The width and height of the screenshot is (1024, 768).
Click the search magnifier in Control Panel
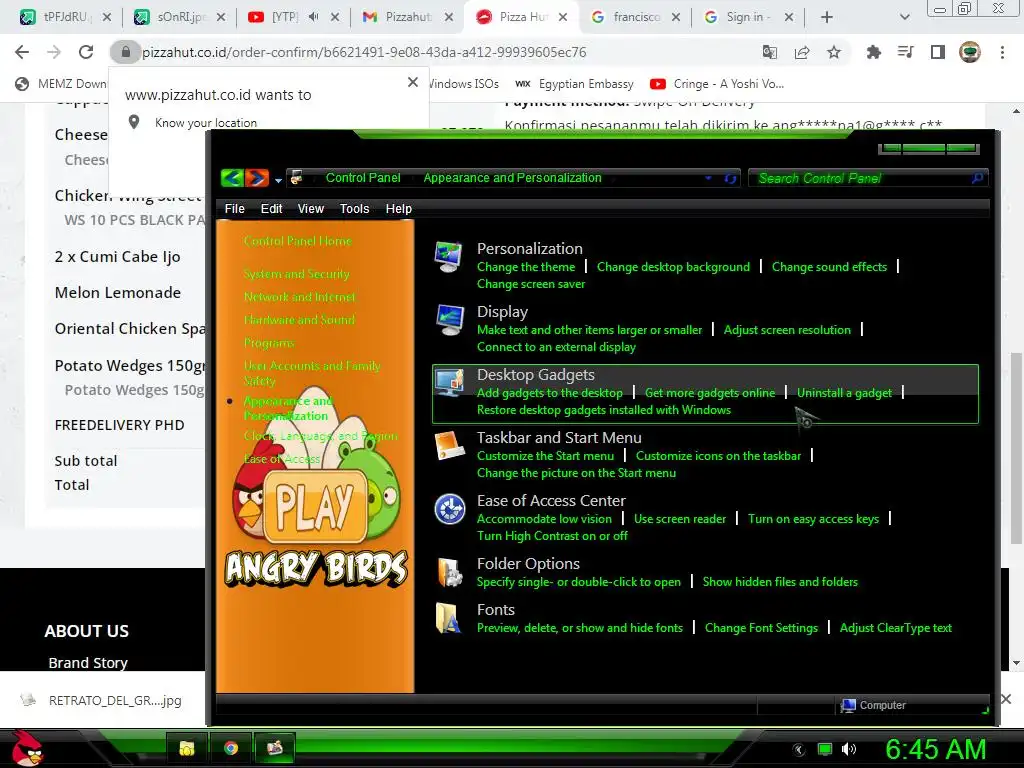click(x=977, y=178)
